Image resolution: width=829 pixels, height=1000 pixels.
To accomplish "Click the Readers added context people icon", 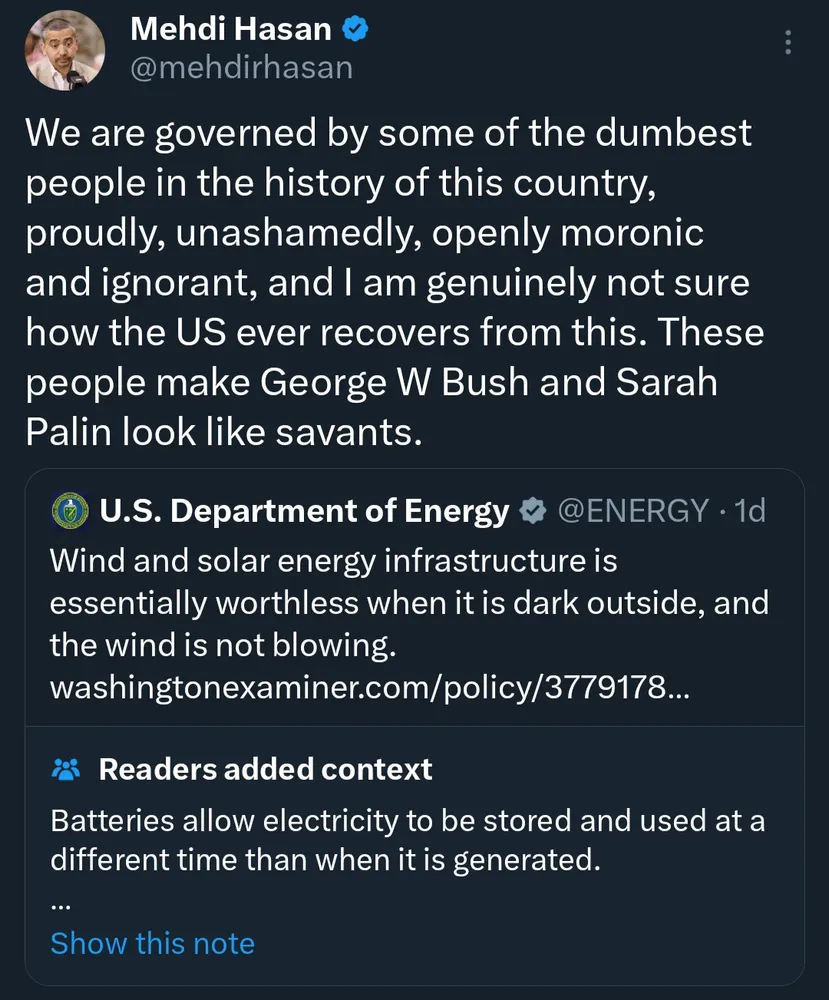I will (66, 769).
